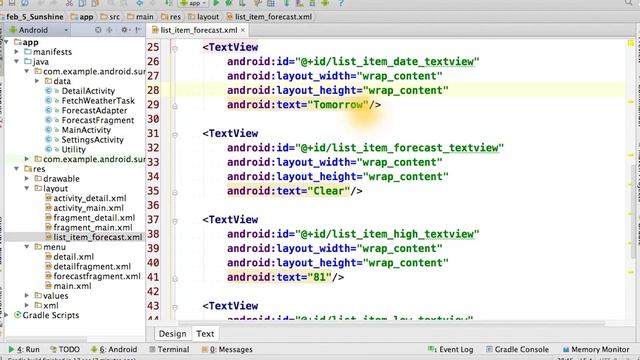Open detailfragment.xml menu file

[92, 267]
